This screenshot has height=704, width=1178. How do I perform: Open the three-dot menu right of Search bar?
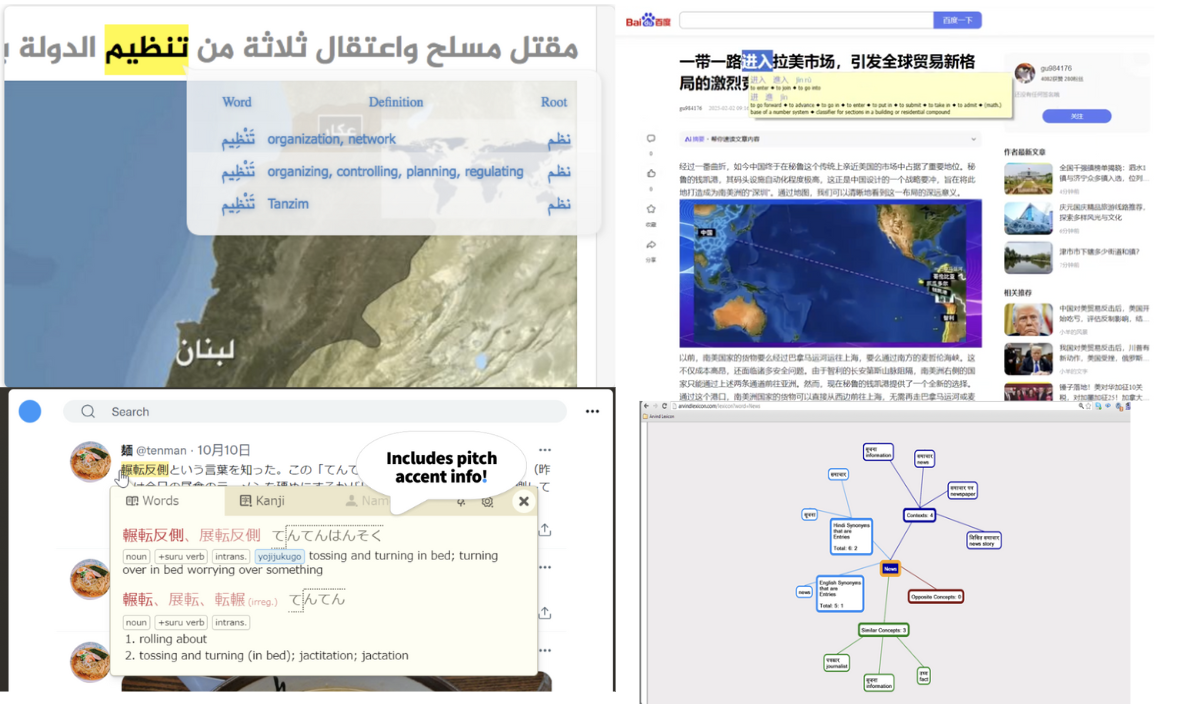coord(592,412)
